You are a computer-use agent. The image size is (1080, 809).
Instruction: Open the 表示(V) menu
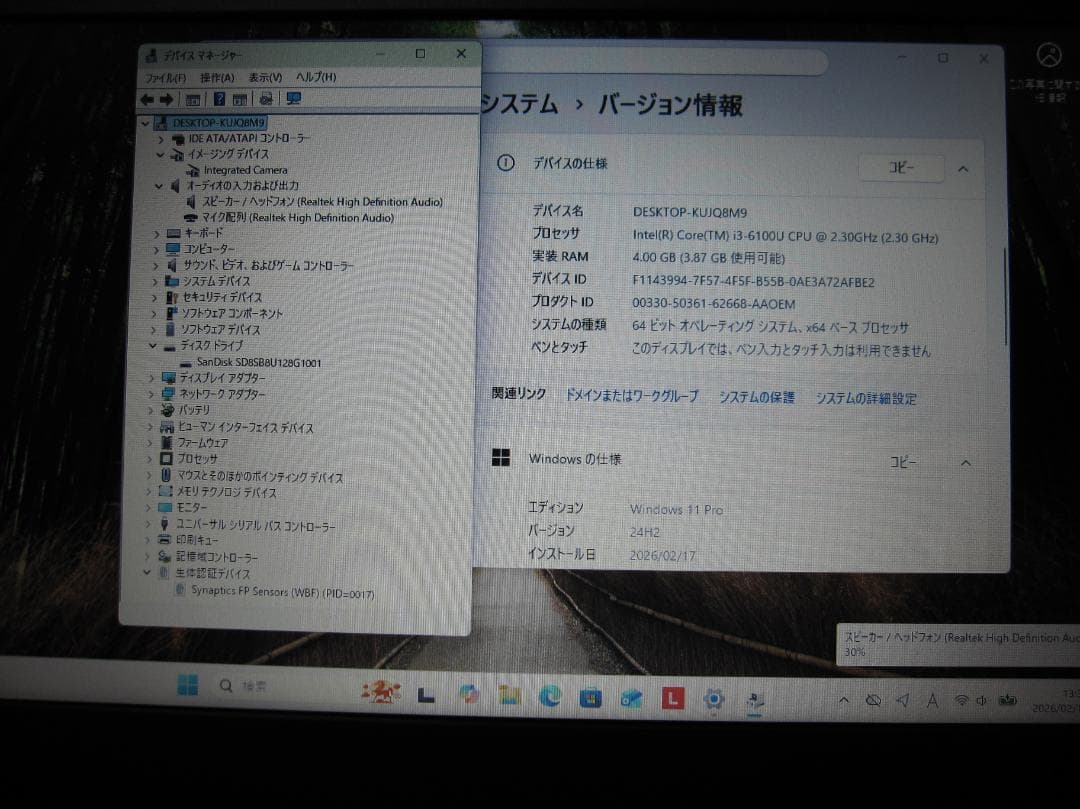[x=265, y=77]
